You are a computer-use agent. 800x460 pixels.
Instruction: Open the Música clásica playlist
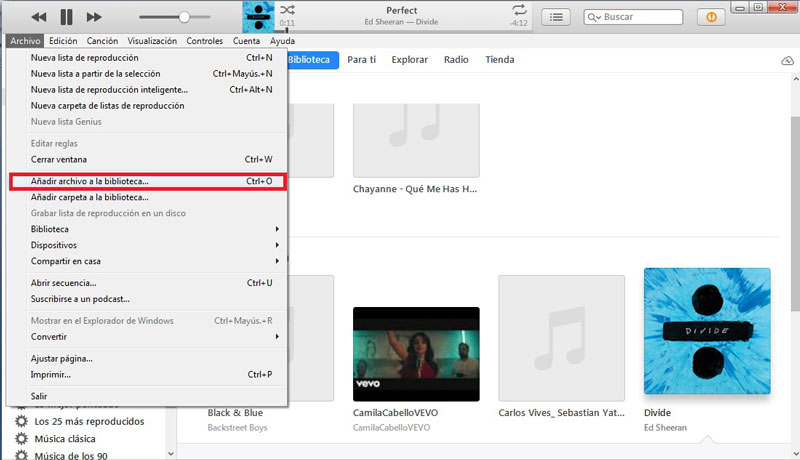[x=65, y=439]
